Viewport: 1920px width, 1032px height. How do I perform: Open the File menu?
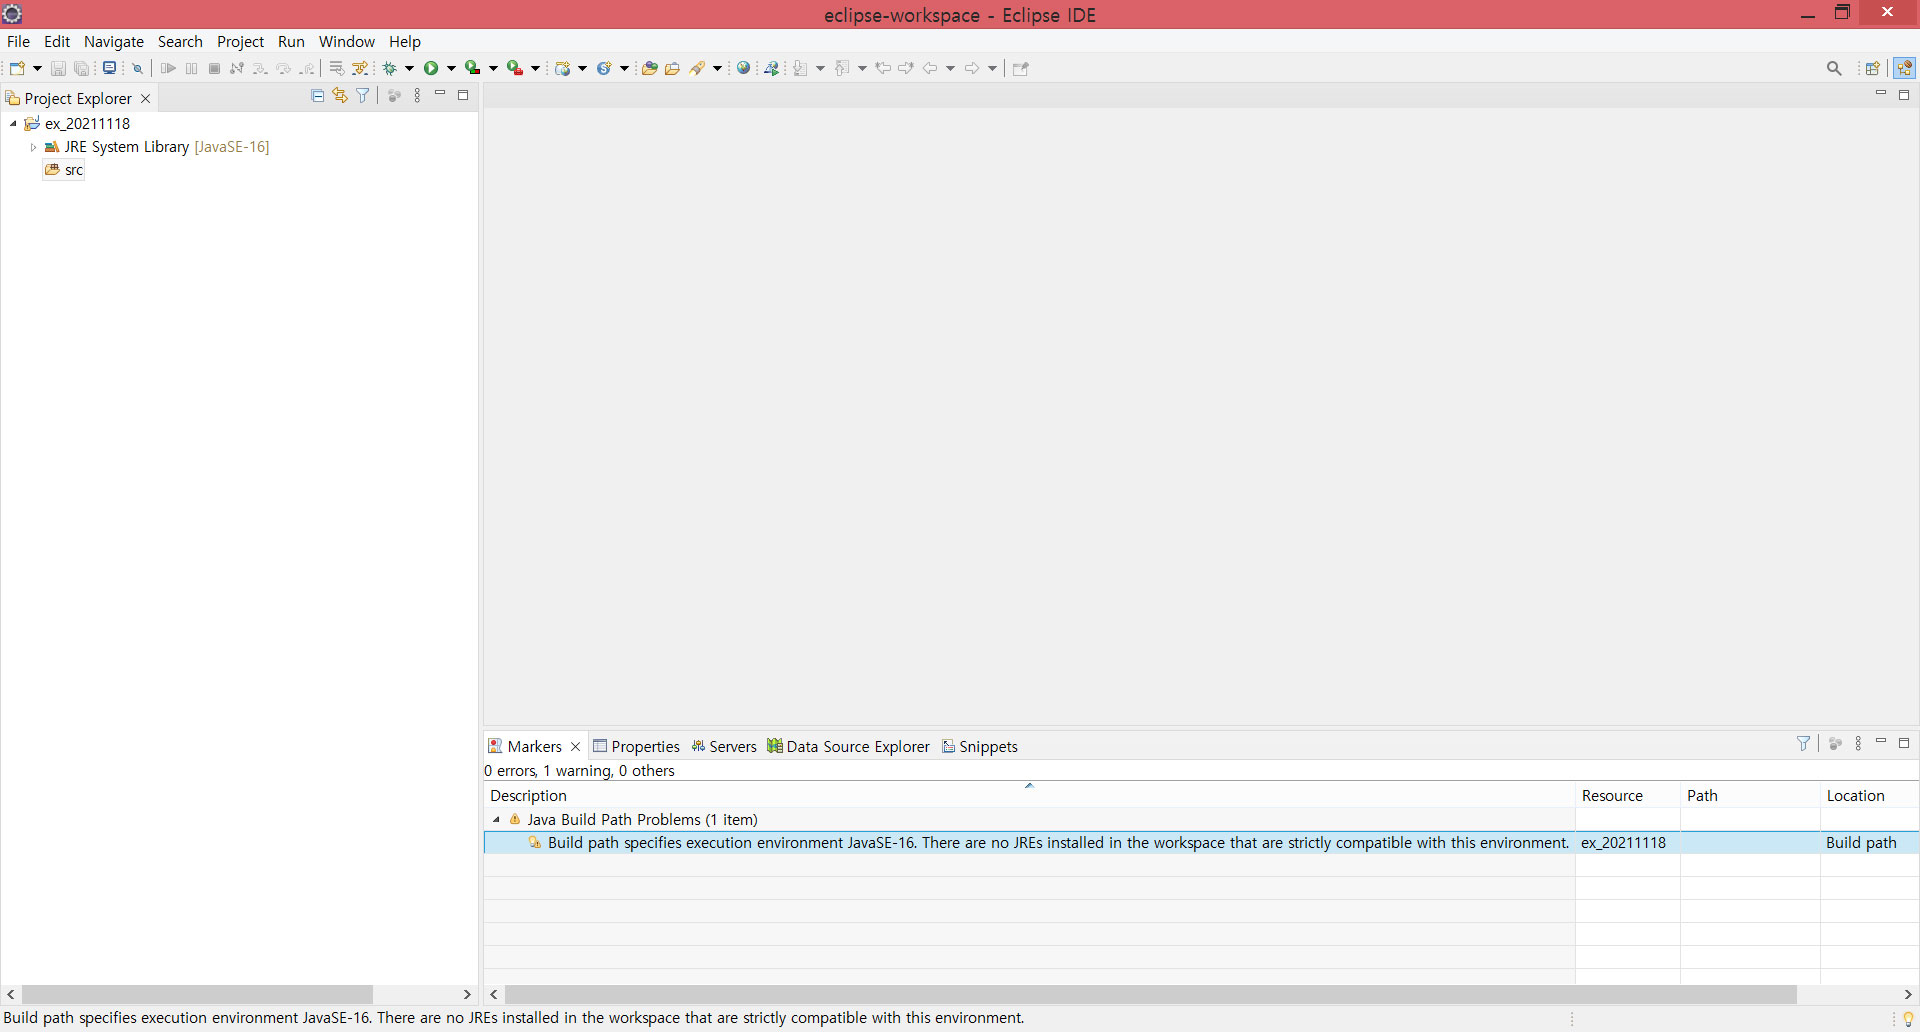[18, 41]
